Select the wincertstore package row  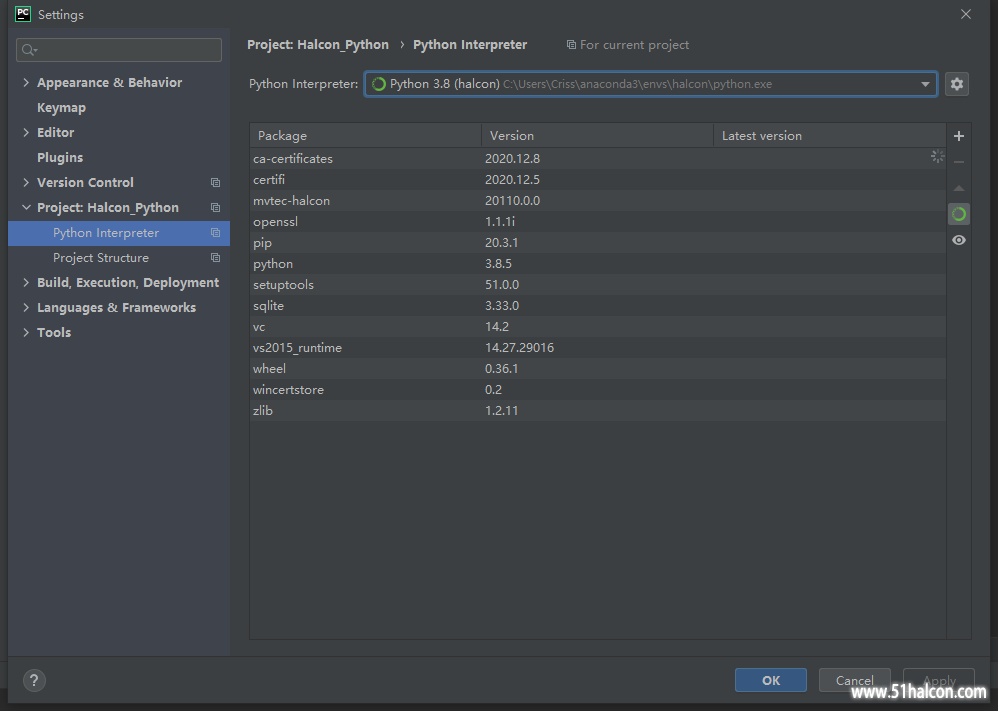(x=597, y=390)
